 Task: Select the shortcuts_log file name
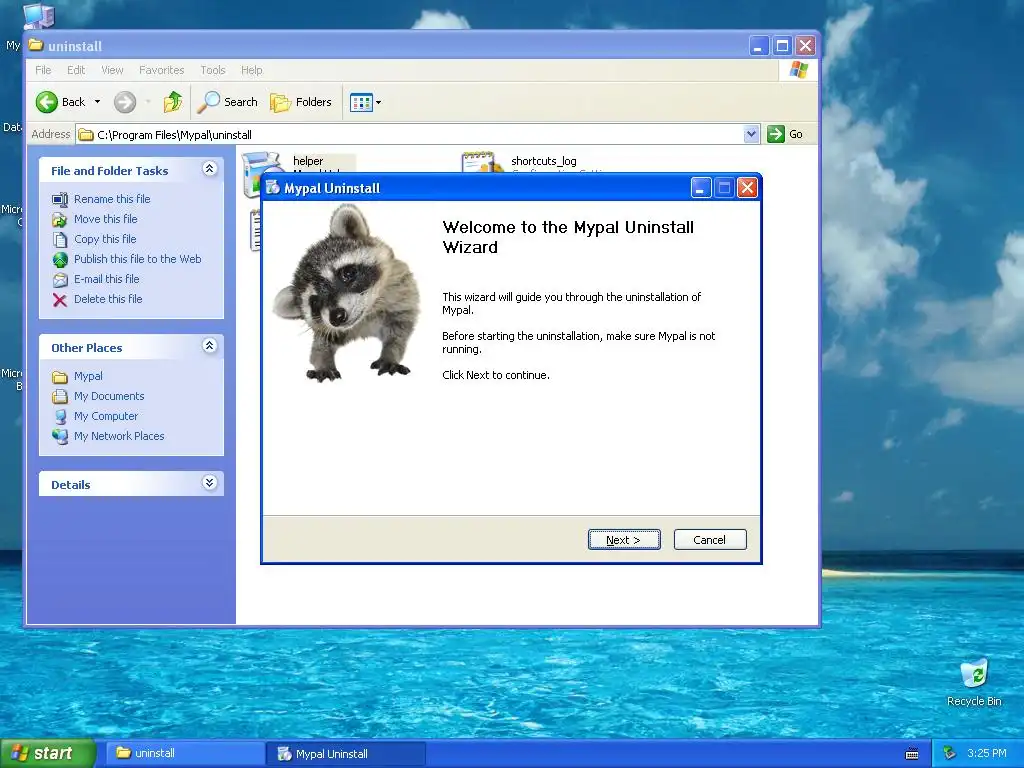pos(543,161)
